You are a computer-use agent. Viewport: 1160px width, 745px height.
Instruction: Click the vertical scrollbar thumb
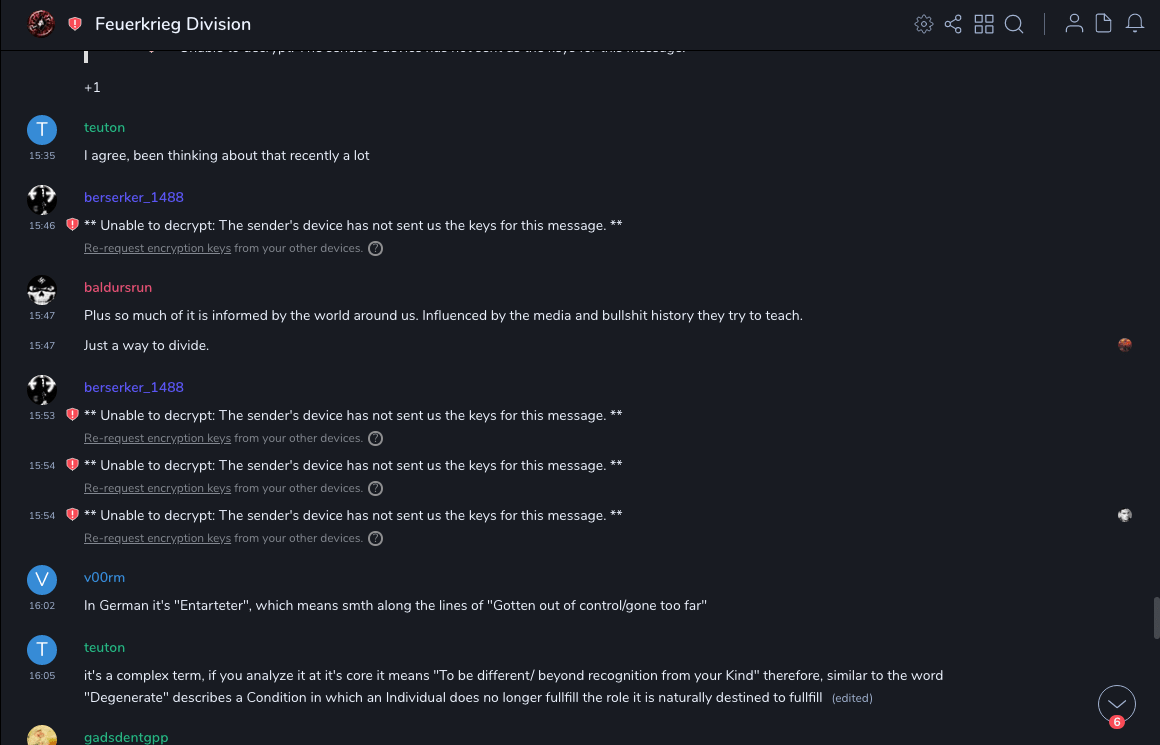point(1156,617)
